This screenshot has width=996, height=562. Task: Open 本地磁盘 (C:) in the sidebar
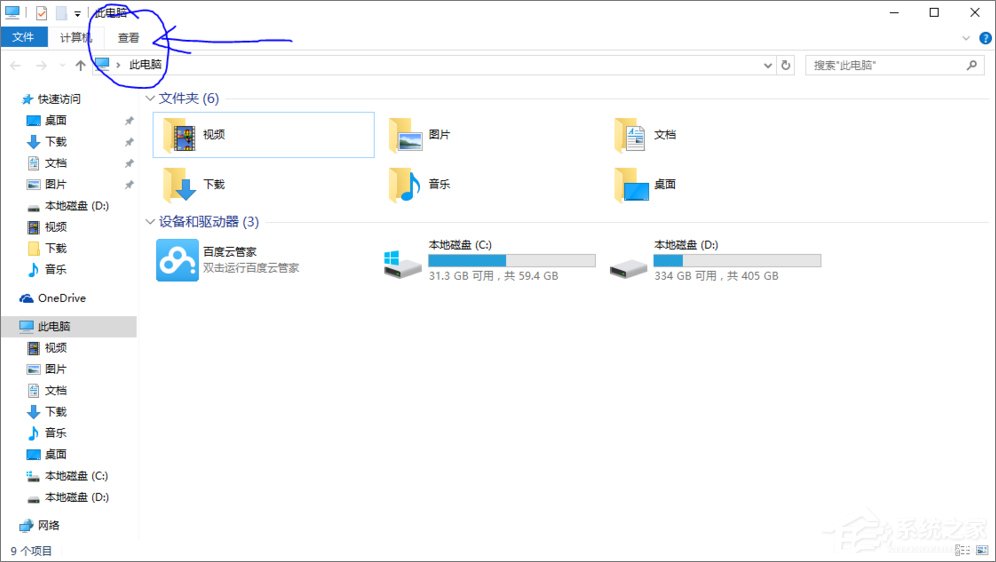76,476
